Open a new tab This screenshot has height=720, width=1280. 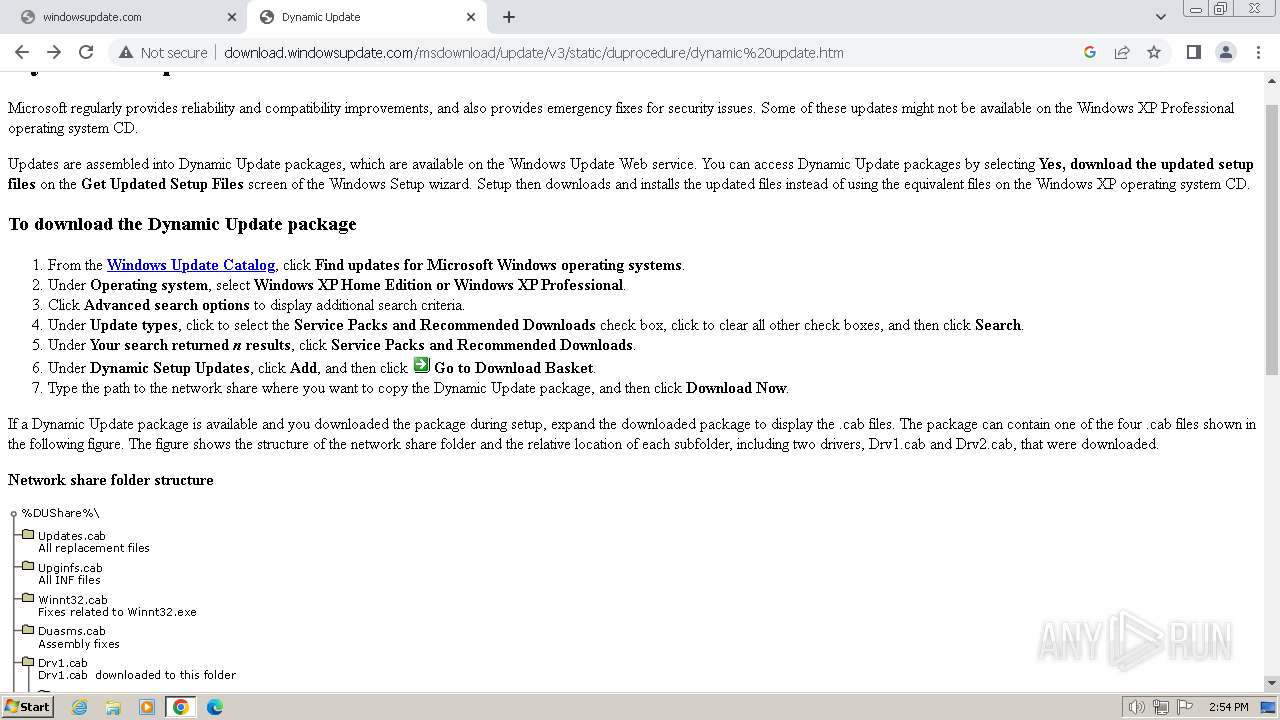(x=509, y=17)
